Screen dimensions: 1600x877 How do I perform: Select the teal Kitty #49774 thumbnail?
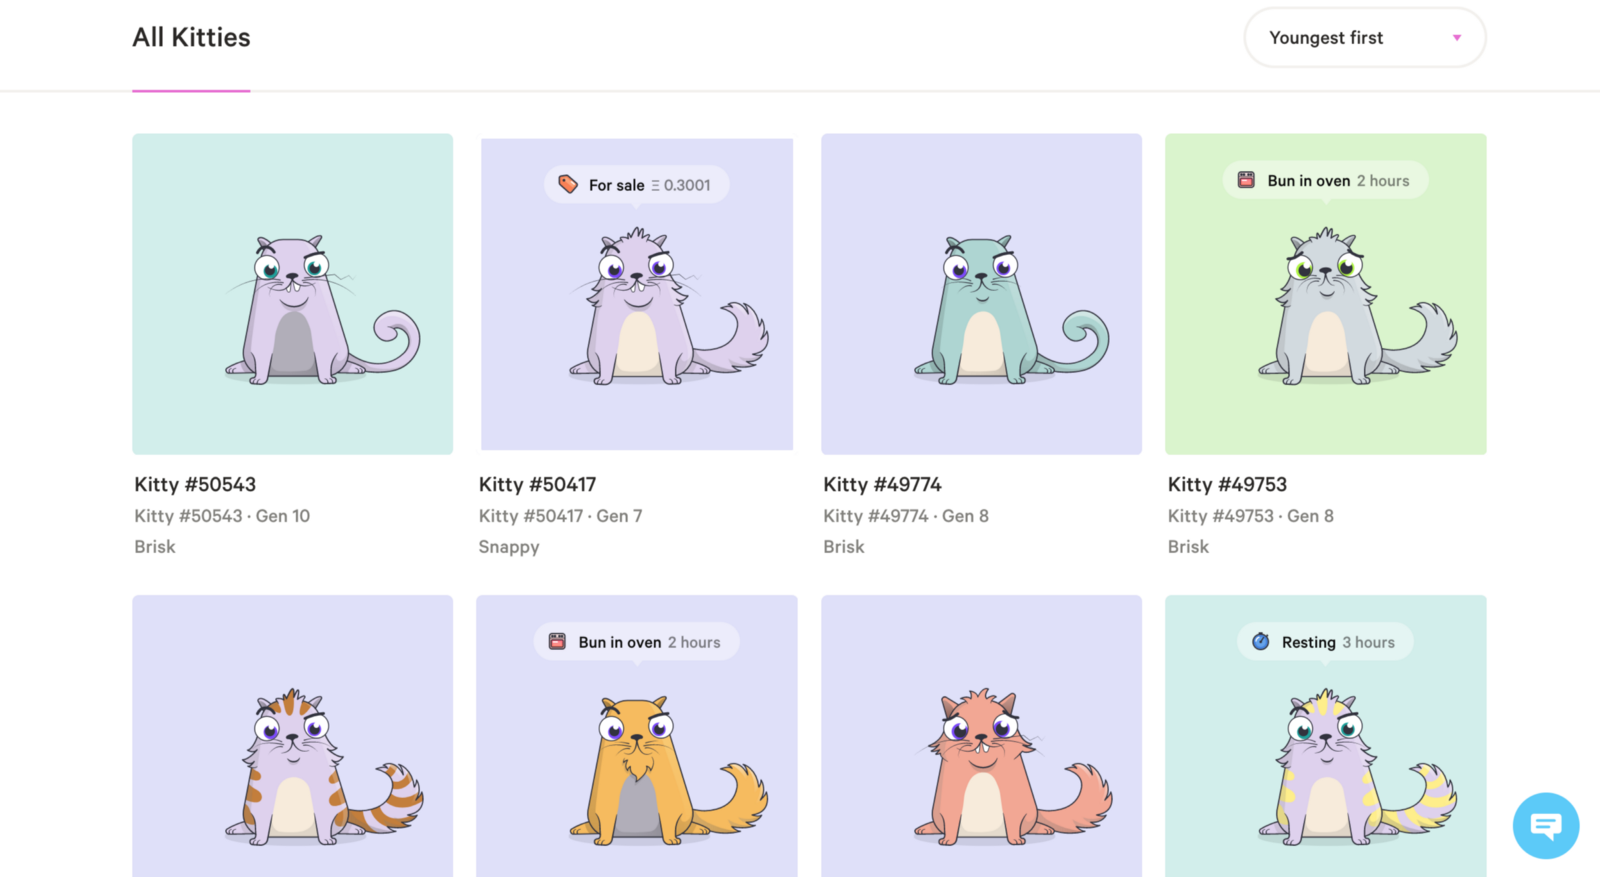click(981, 295)
